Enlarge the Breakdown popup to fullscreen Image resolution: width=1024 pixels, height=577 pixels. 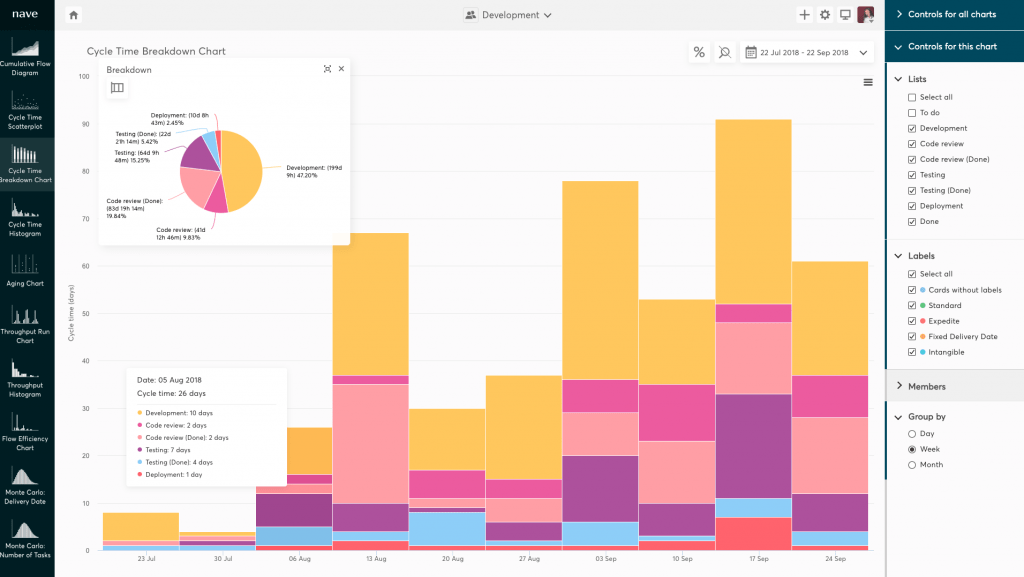pyautogui.click(x=326, y=70)
